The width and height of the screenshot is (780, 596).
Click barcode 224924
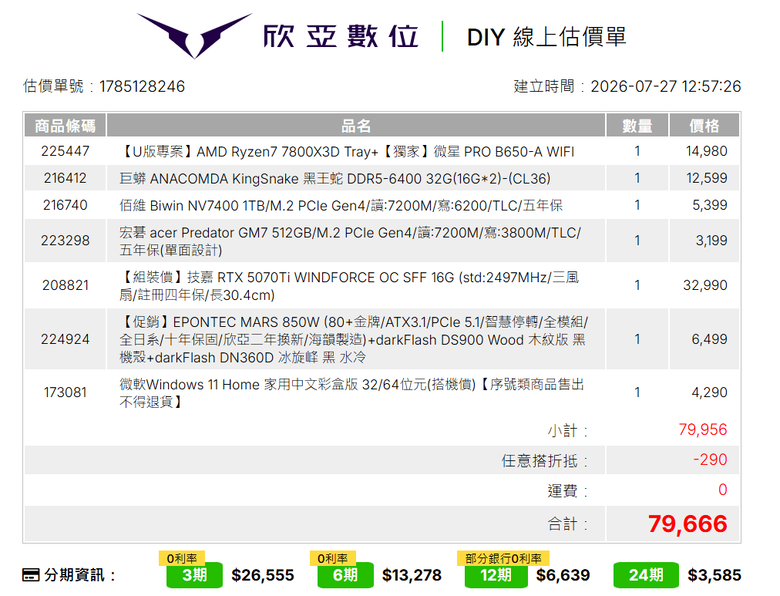tap(65, 339)
